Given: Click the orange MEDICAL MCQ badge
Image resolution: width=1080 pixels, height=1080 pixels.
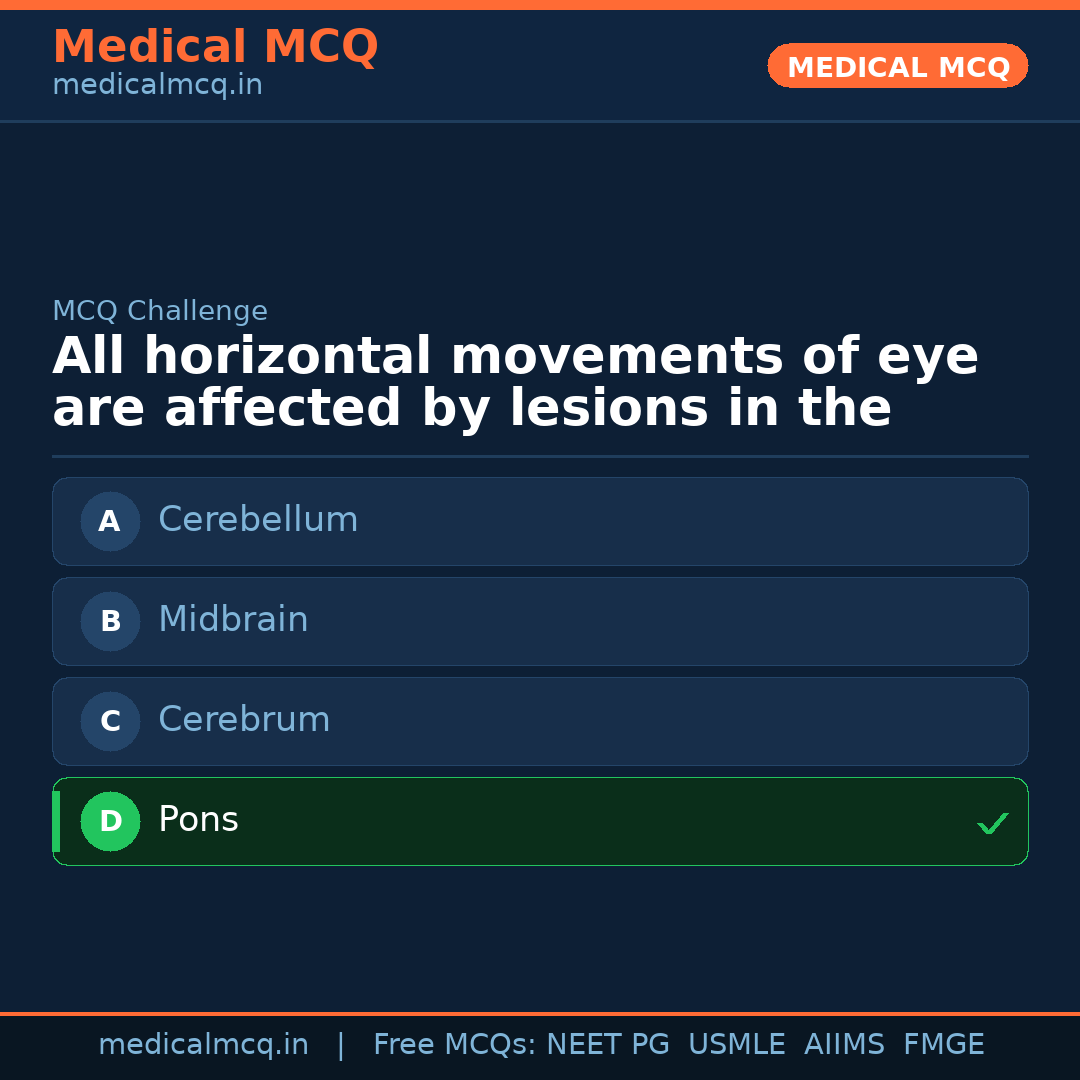Looking at the screenshot, I should 897,66.
